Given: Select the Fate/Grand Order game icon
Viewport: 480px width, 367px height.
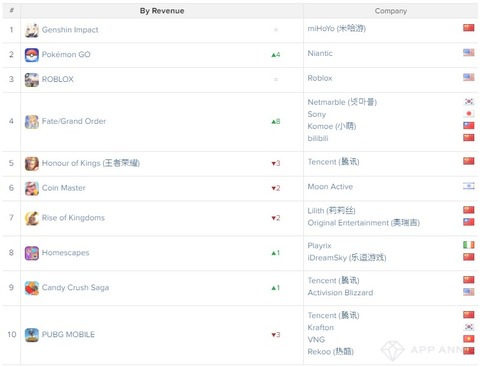Looking at the screenshot, I should 32,122.
